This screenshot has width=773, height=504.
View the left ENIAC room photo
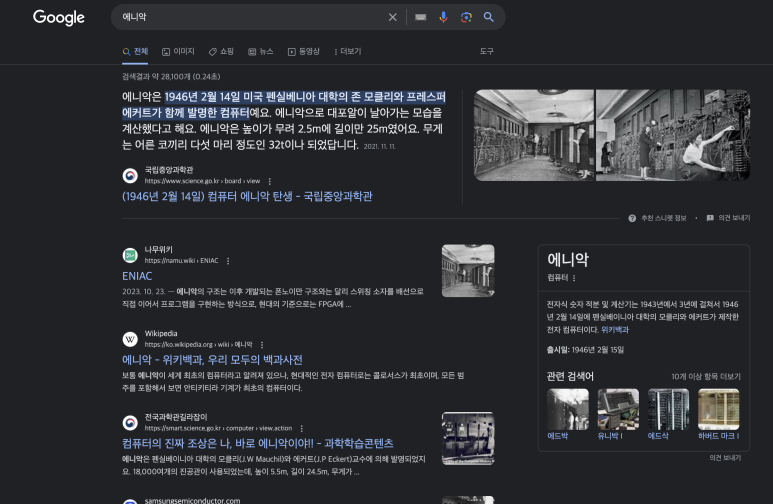click(534, 135)
